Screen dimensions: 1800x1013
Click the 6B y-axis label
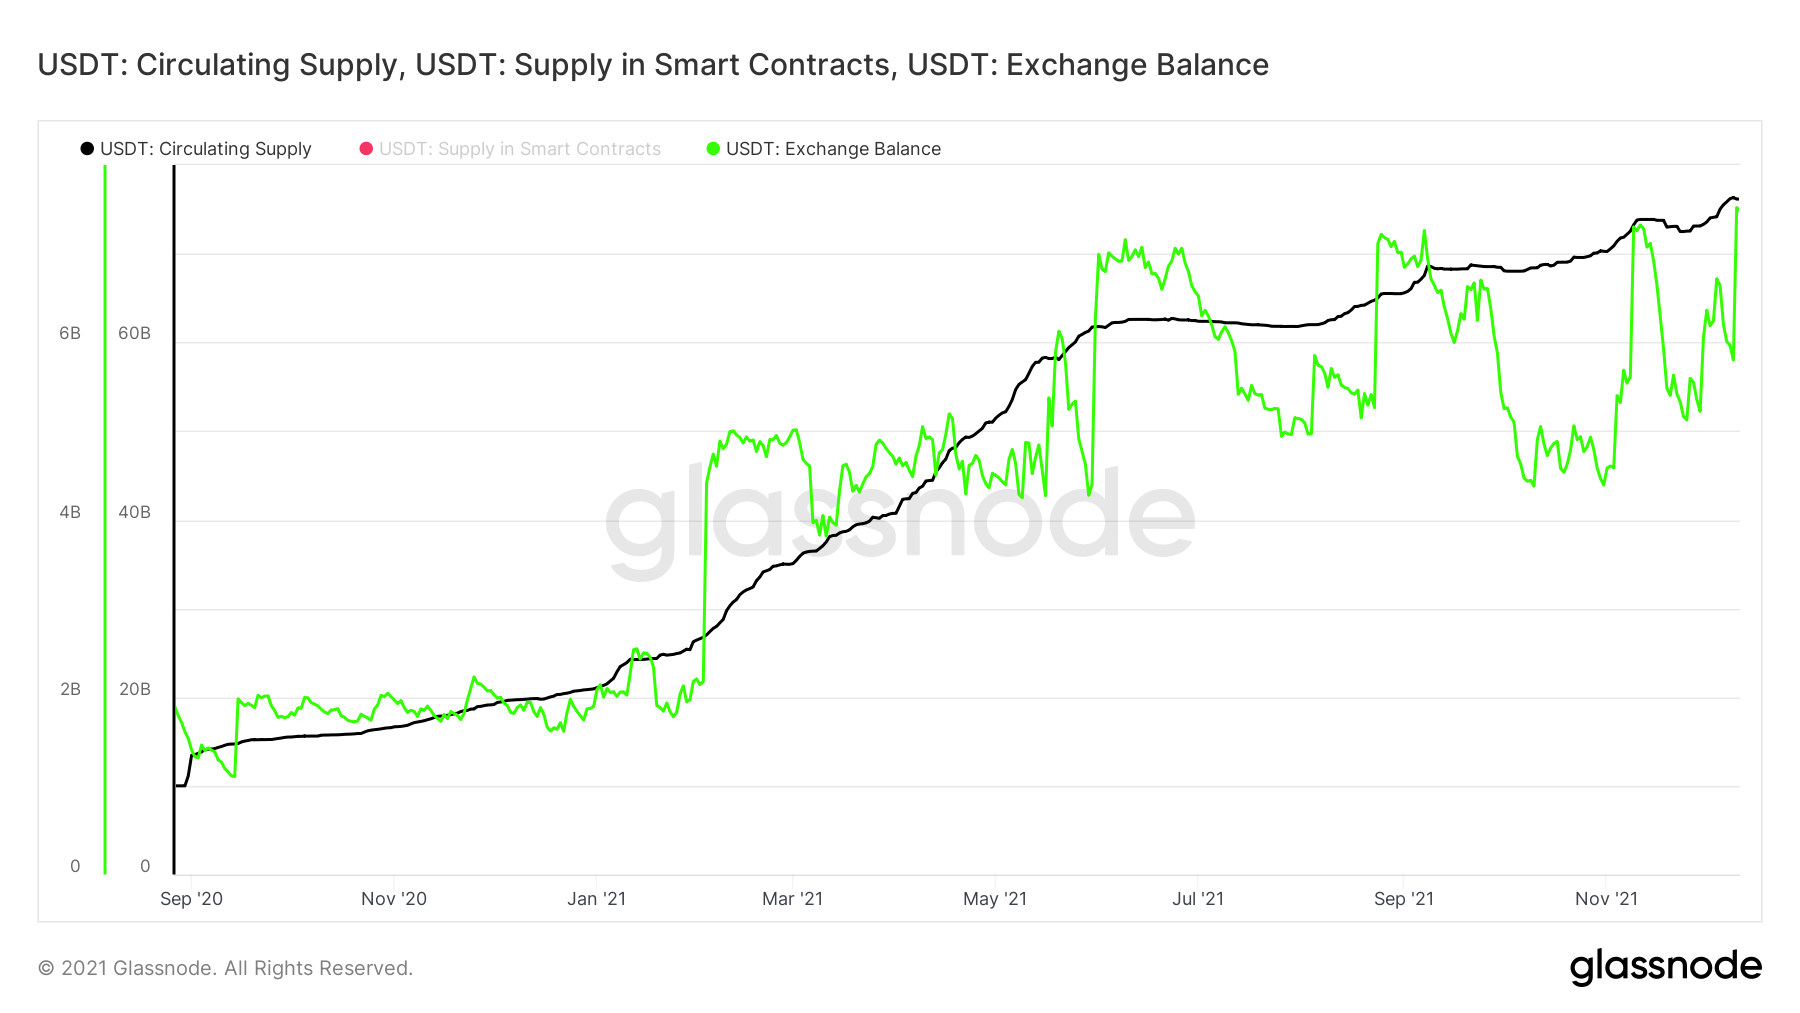(70, 333)
